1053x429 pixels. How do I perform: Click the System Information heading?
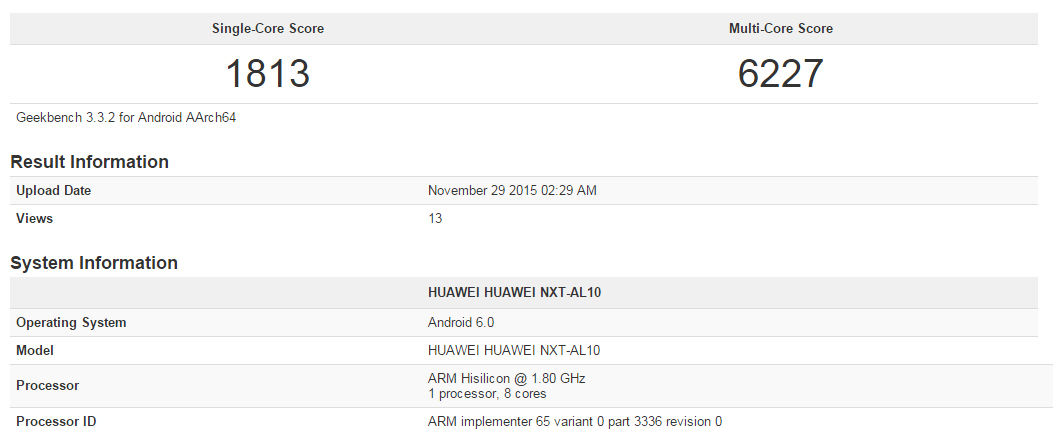click(x=94, y=263)
